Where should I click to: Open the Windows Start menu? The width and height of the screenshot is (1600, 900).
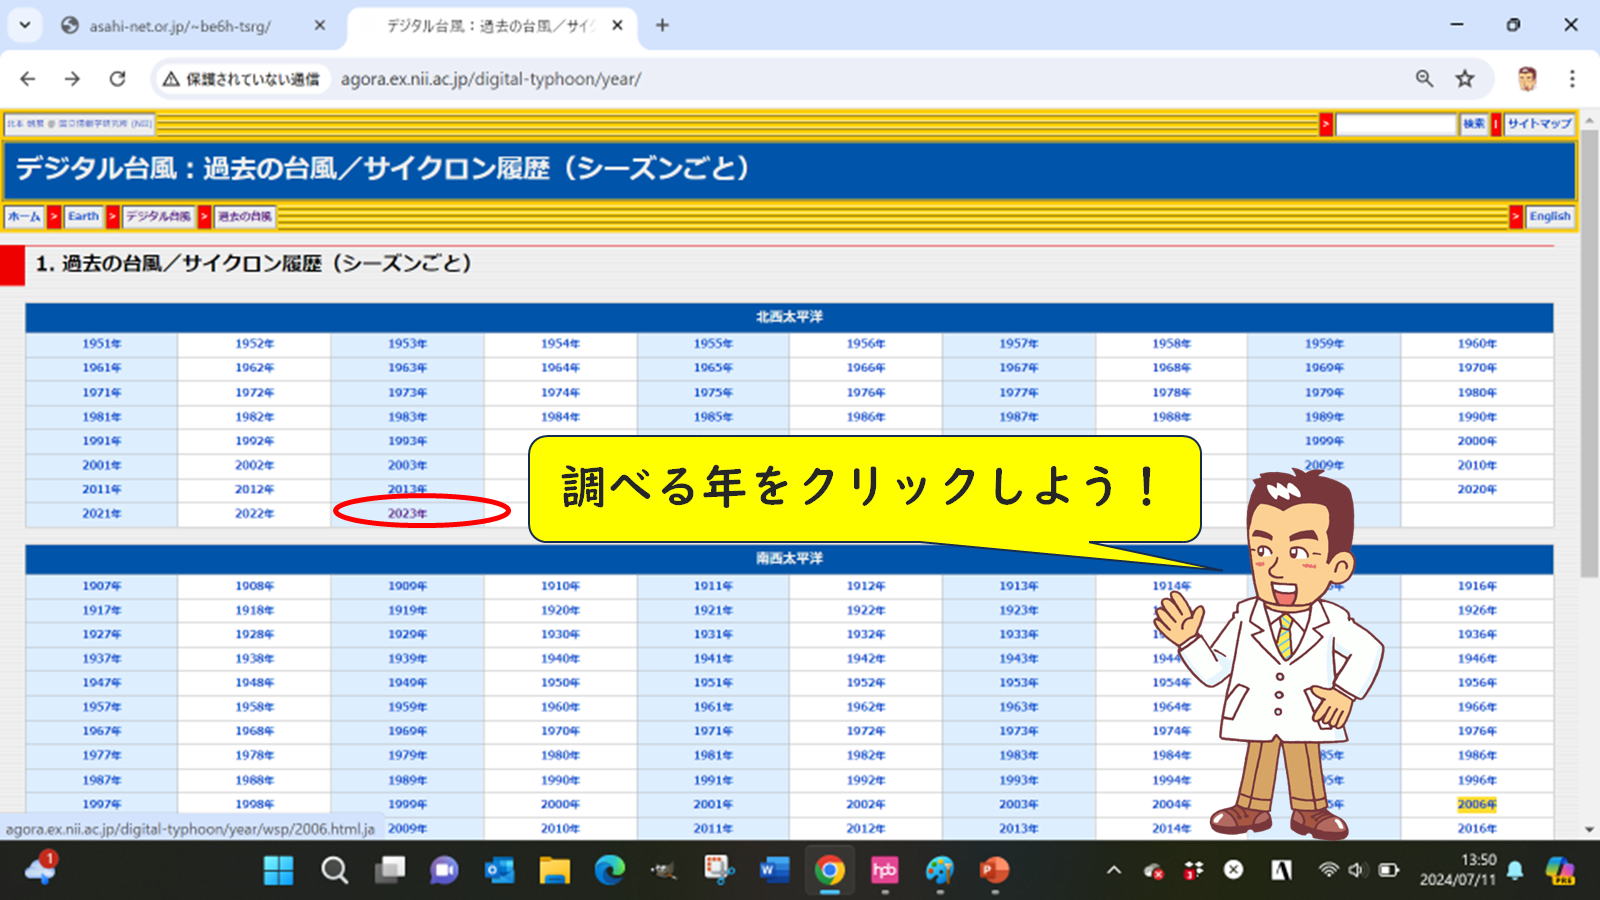point(278,871)
